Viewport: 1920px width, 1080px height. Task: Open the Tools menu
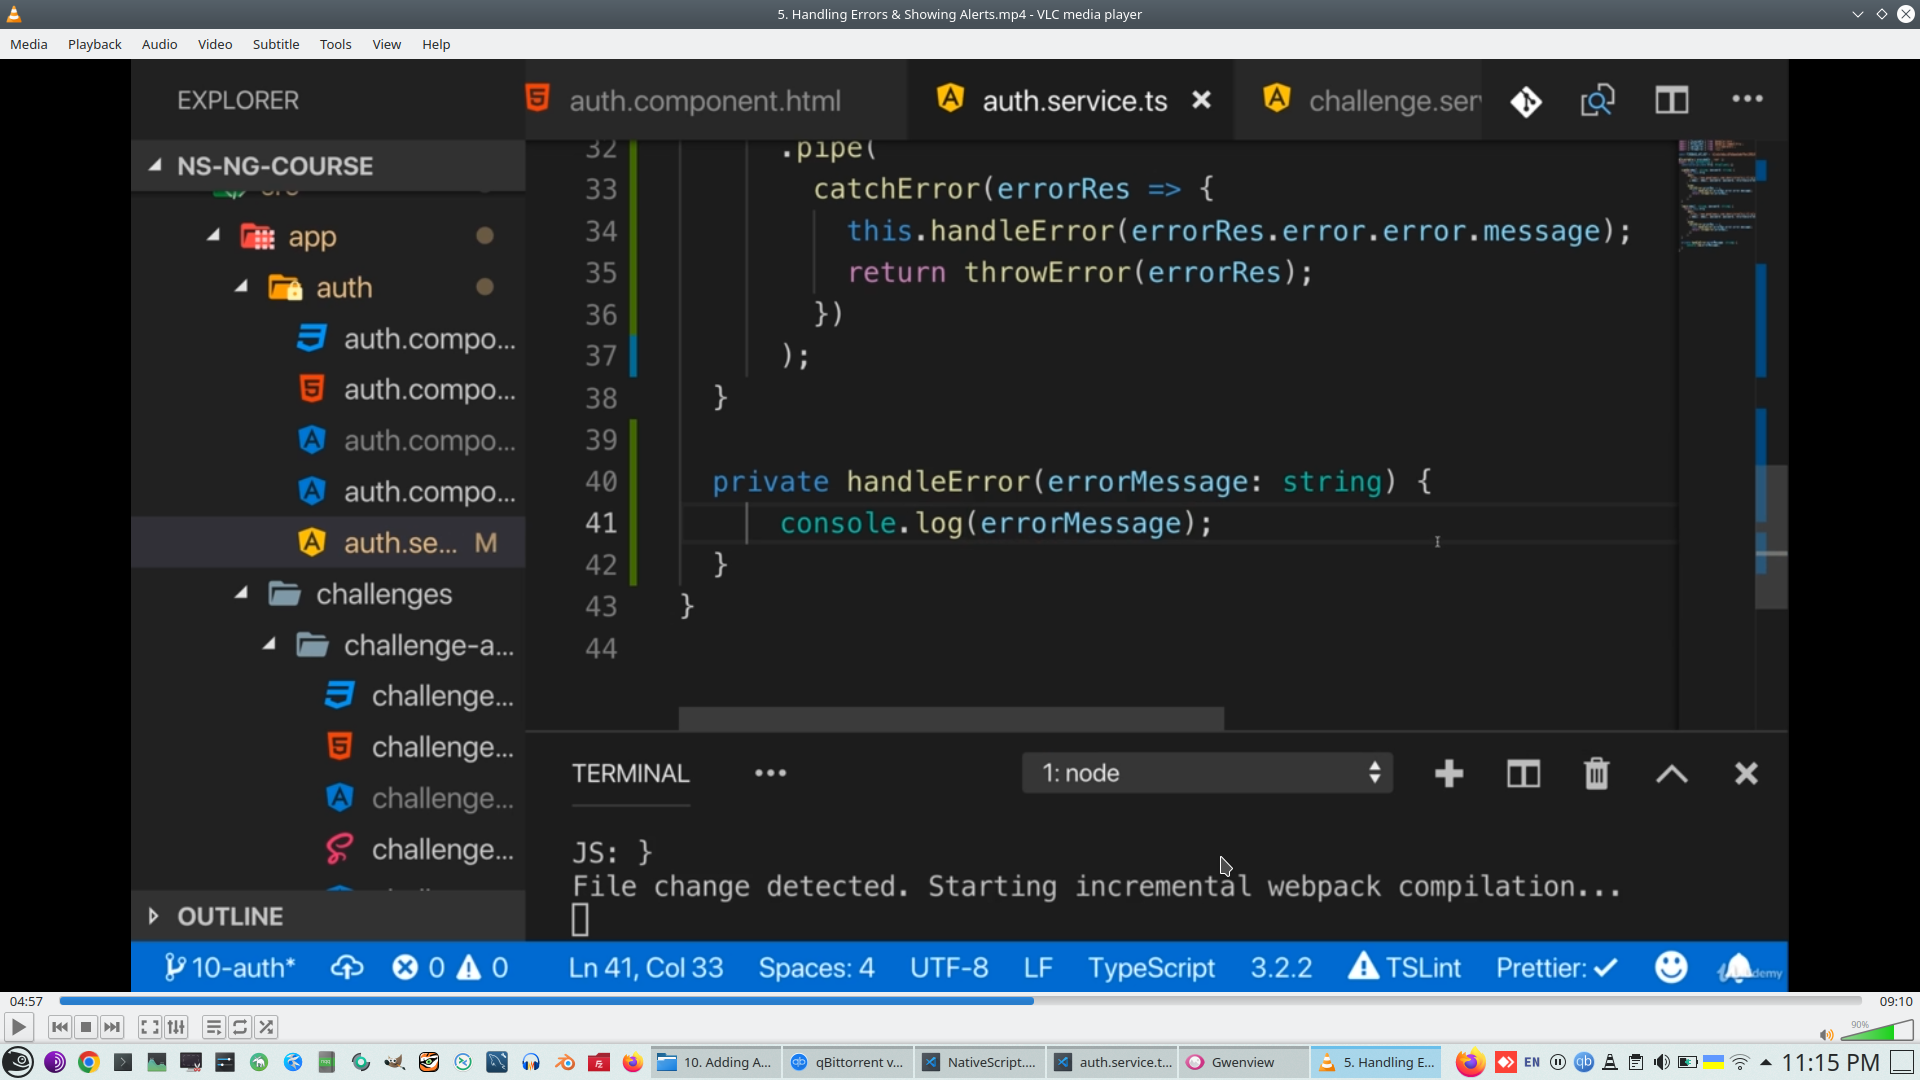[335, 44]
